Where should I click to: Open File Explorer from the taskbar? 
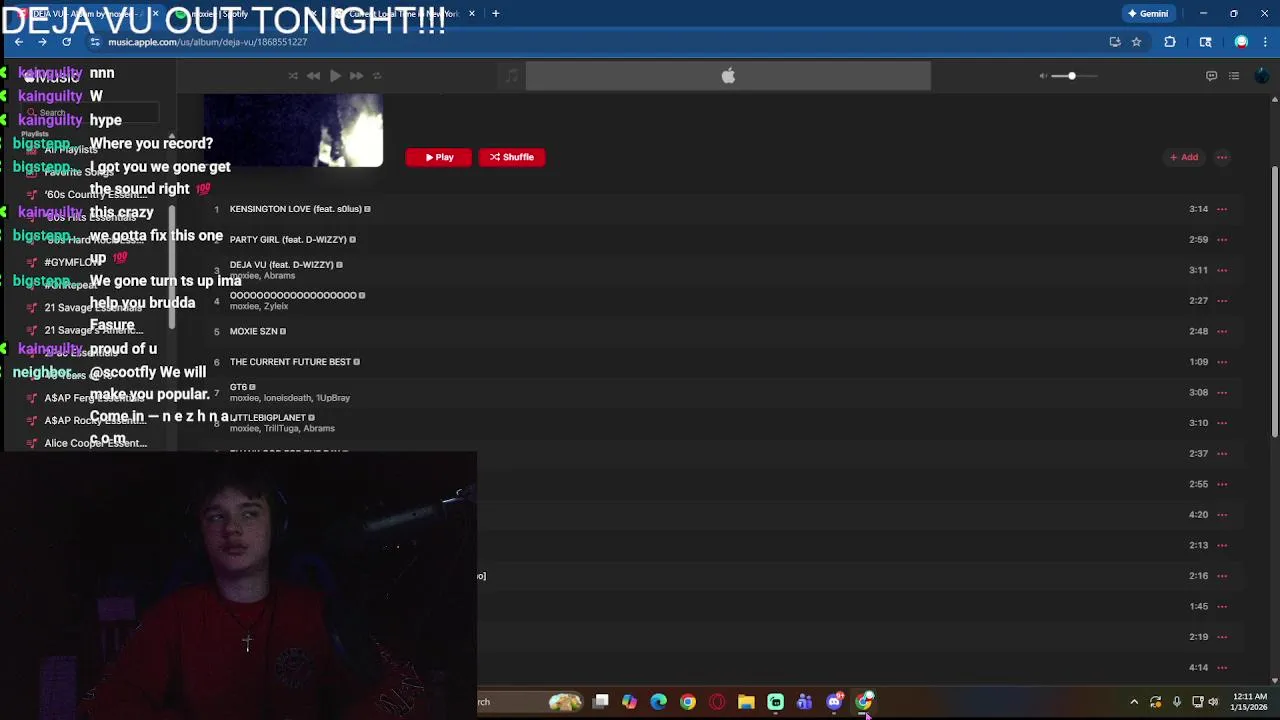tap(746, 702)
